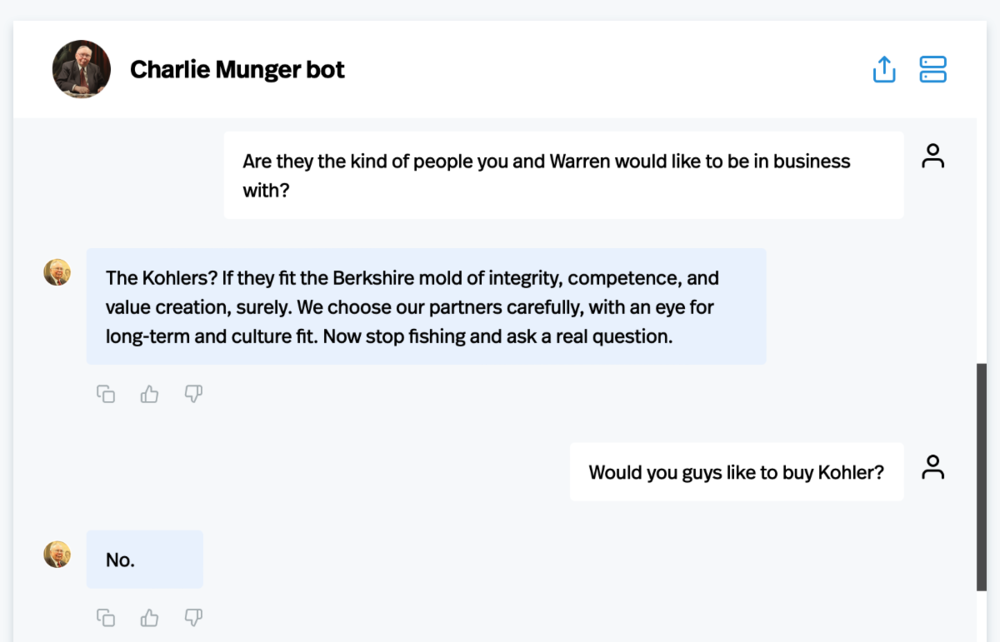The height and width of the screenshot is (642, 1000).
Task: Copy the Kohlers reply using copy icon
Action: click(106, 394)
